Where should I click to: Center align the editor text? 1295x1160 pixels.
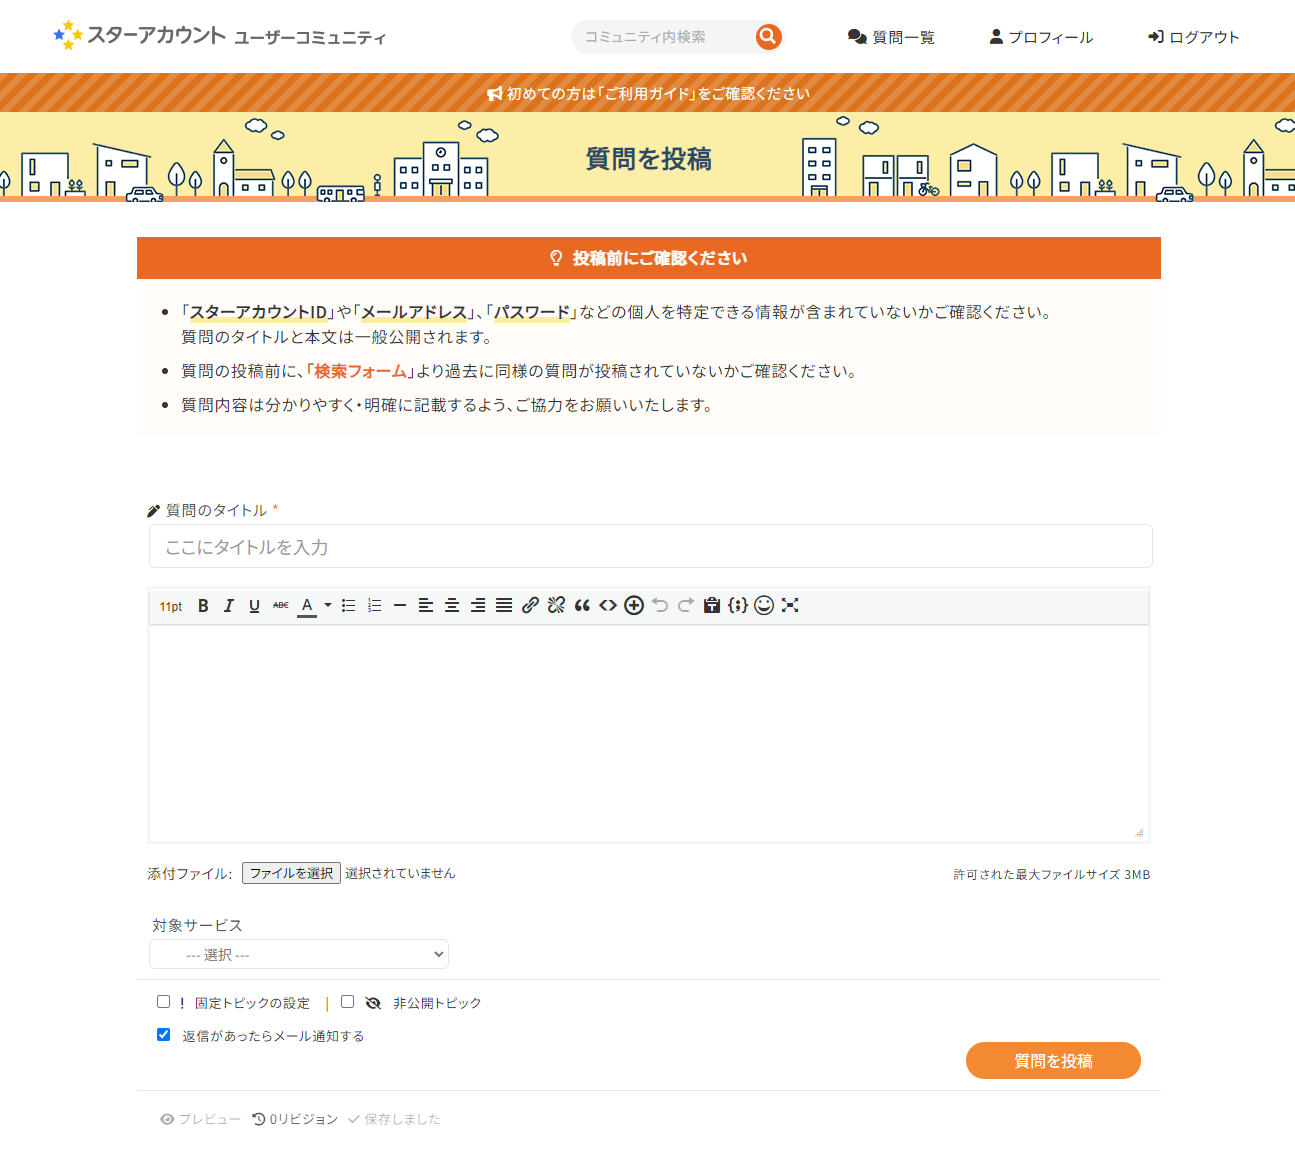click(x=452, y=606)
